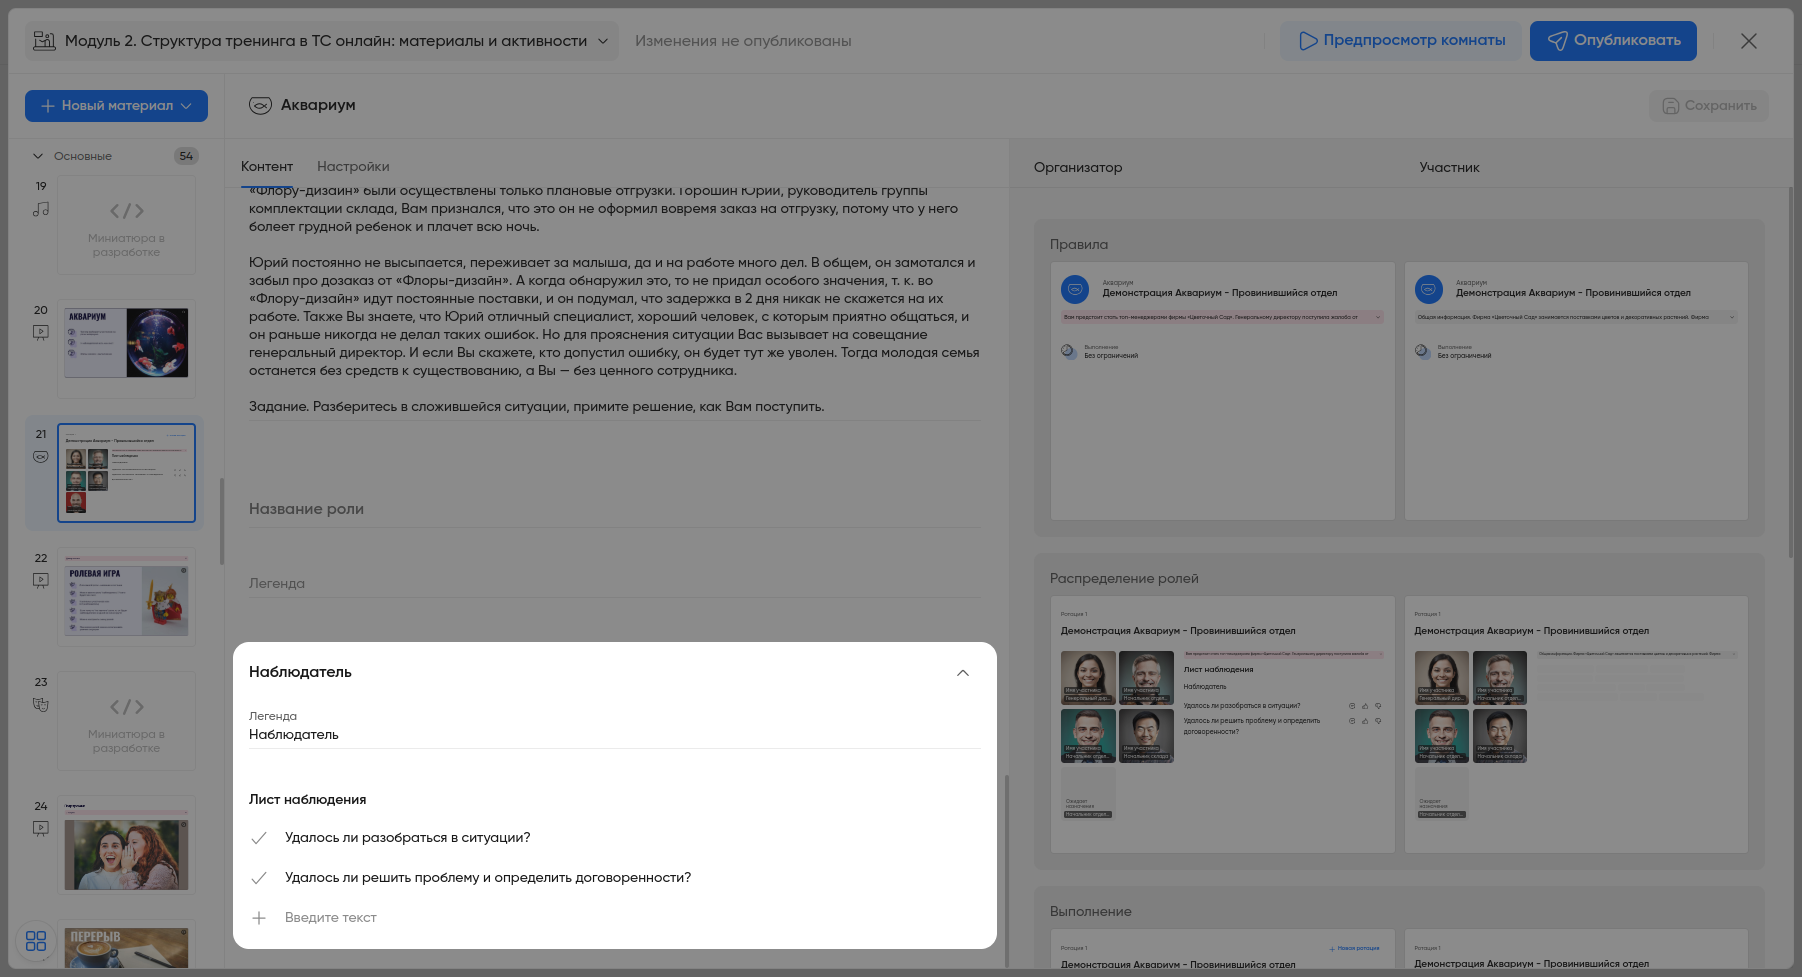Image resolution: width=1802 pixels, height=977 pixels.
Task: Switch to the 'Настройки' tab
Action: point(353,167)
